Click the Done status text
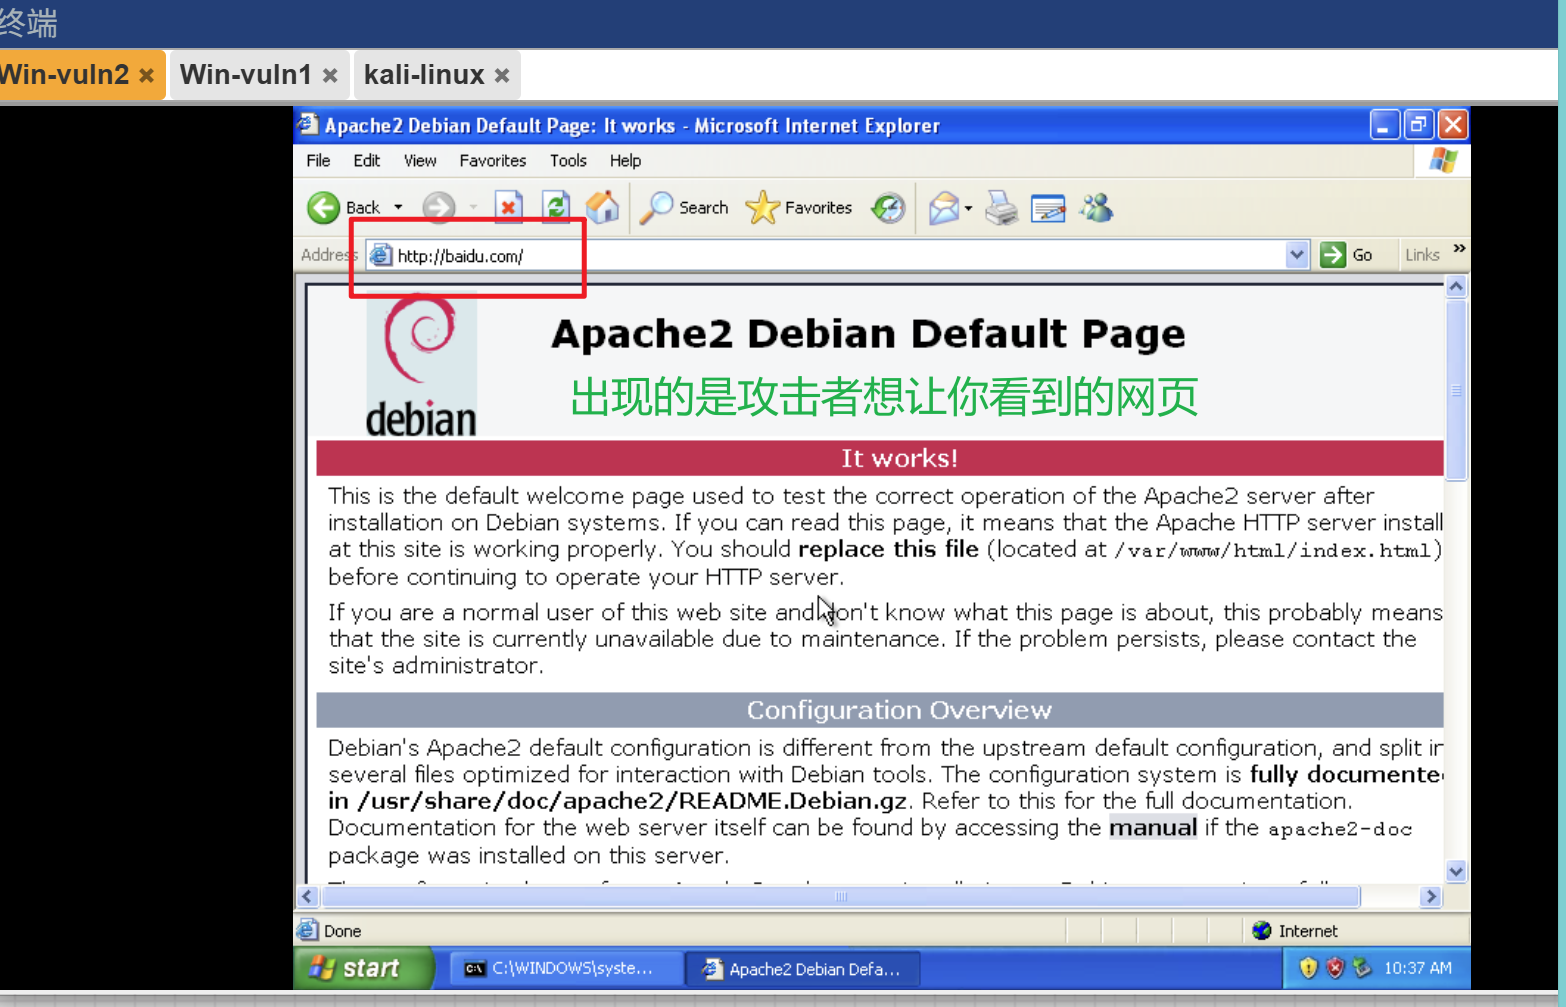Viewport: 1566px width, 1007px height. point(342,930)
